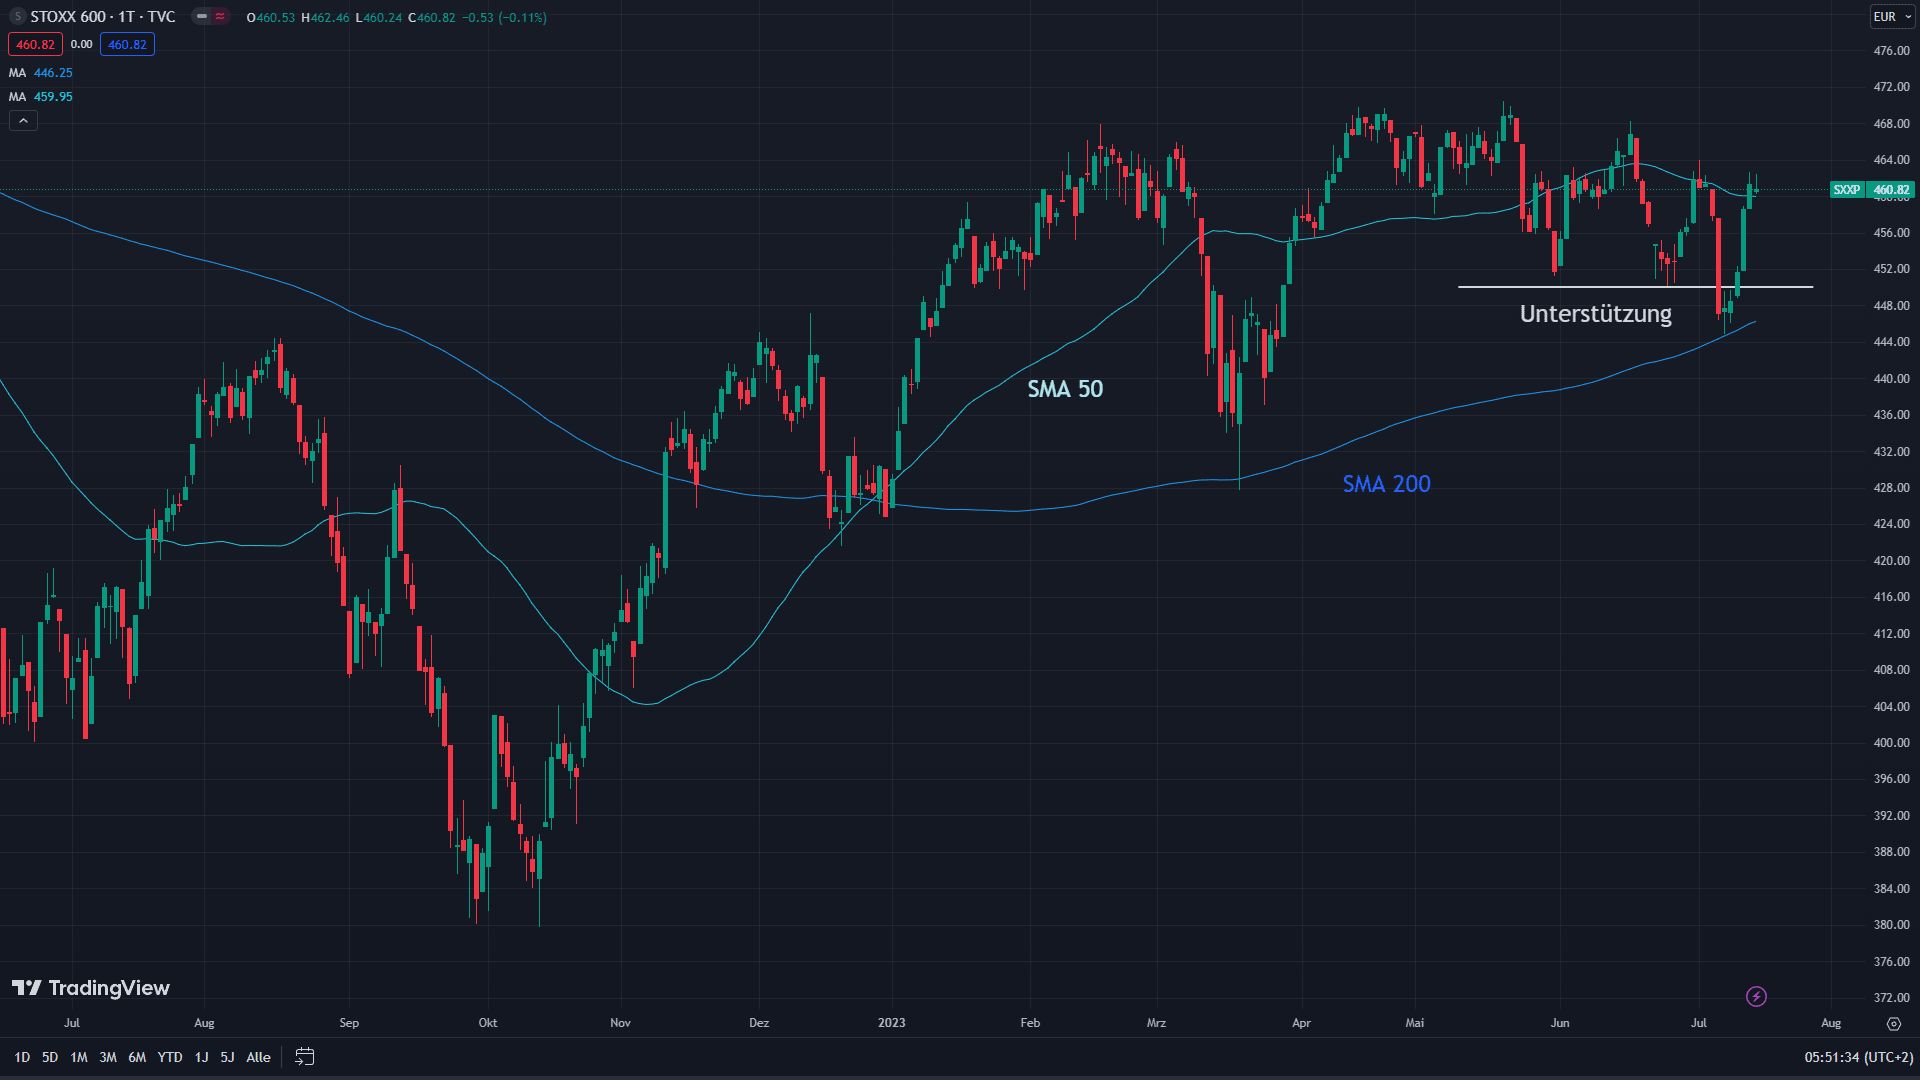Screen dimensions: 1920x1080
Task: Click the 2023 date axis label
Action: [x=891, y=1023]
